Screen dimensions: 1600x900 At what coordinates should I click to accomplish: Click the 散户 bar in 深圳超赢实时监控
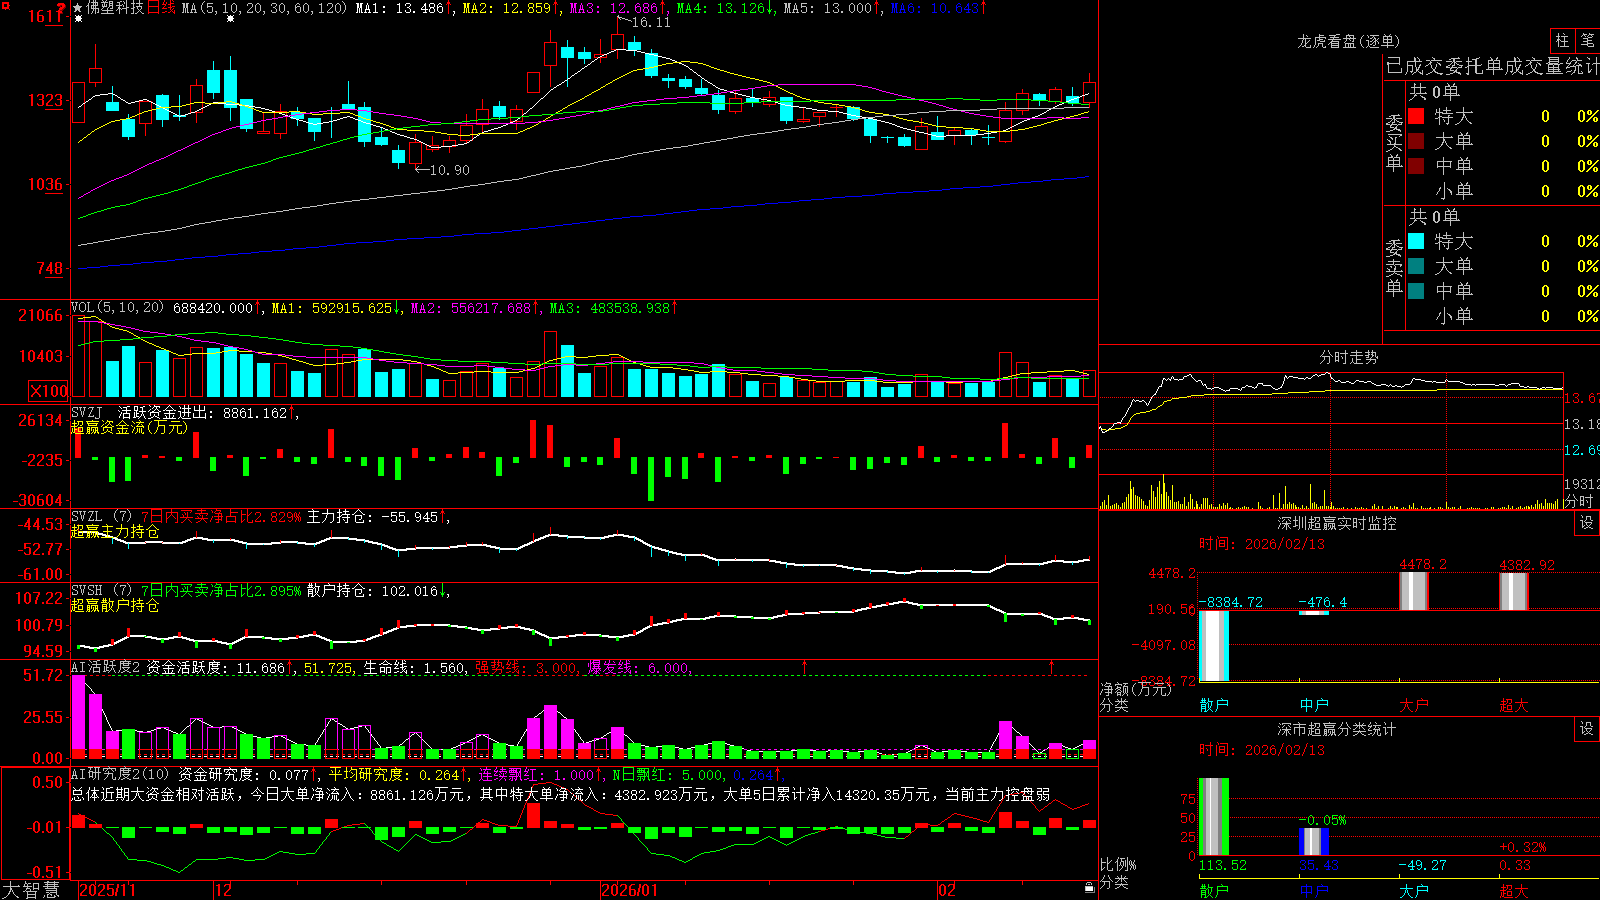1214,646
